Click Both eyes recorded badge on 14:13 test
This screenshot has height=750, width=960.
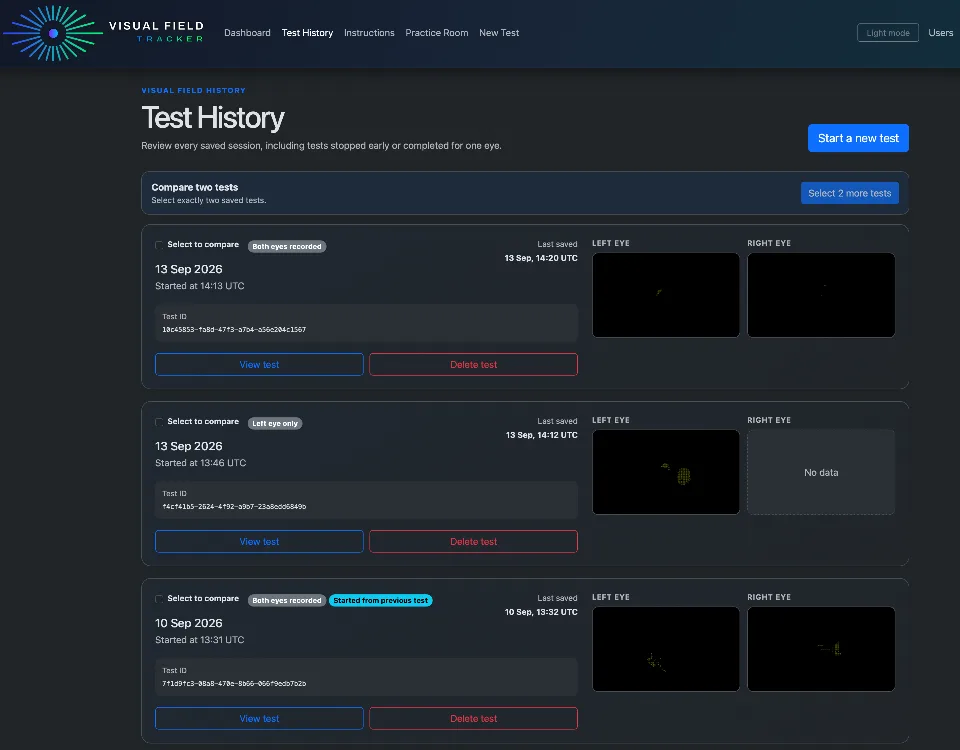click(287, 246)
